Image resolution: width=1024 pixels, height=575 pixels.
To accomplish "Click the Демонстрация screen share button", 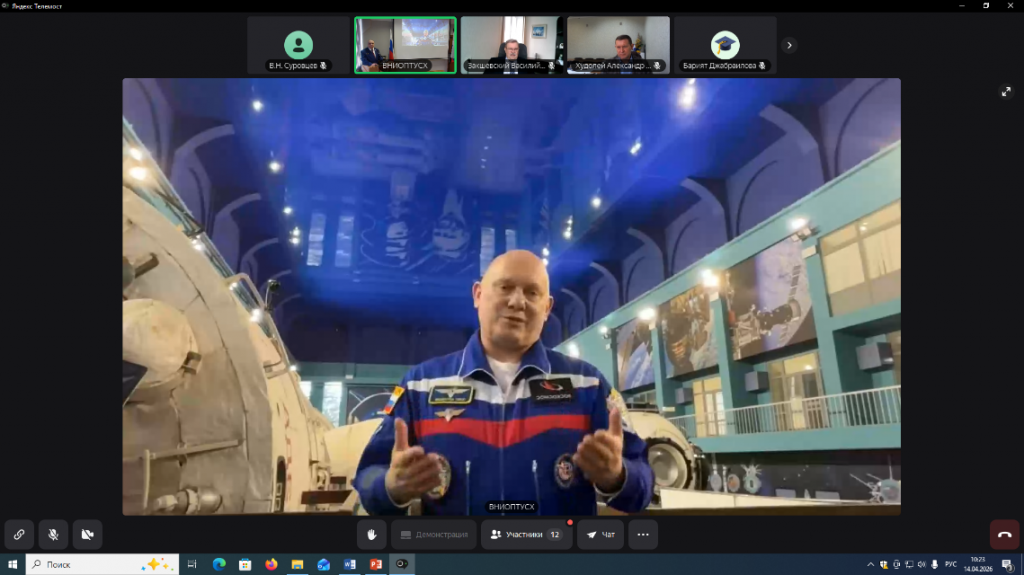I will point(433,535).
